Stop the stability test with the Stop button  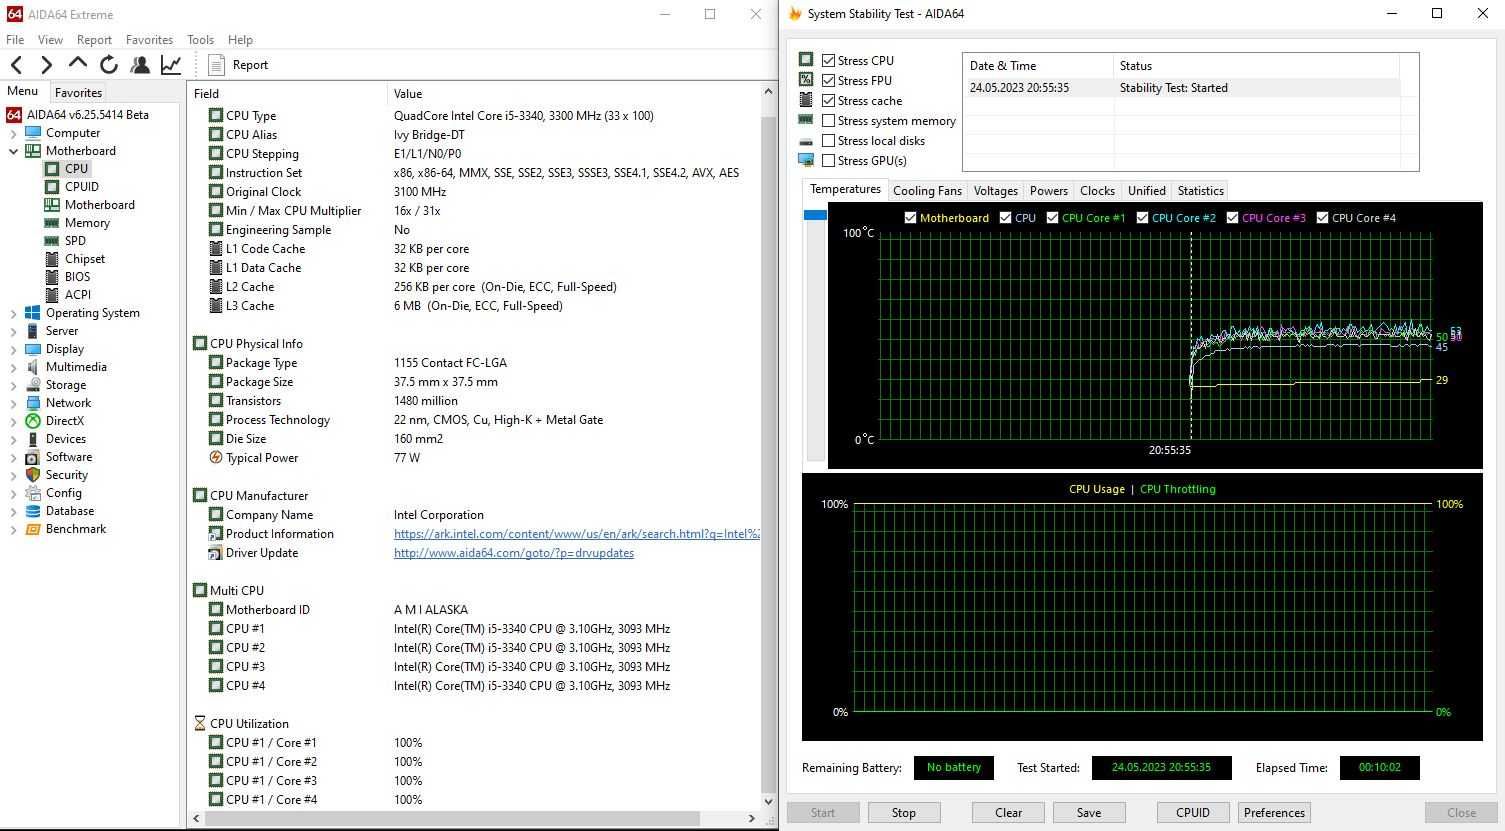[x=904, y=813]
